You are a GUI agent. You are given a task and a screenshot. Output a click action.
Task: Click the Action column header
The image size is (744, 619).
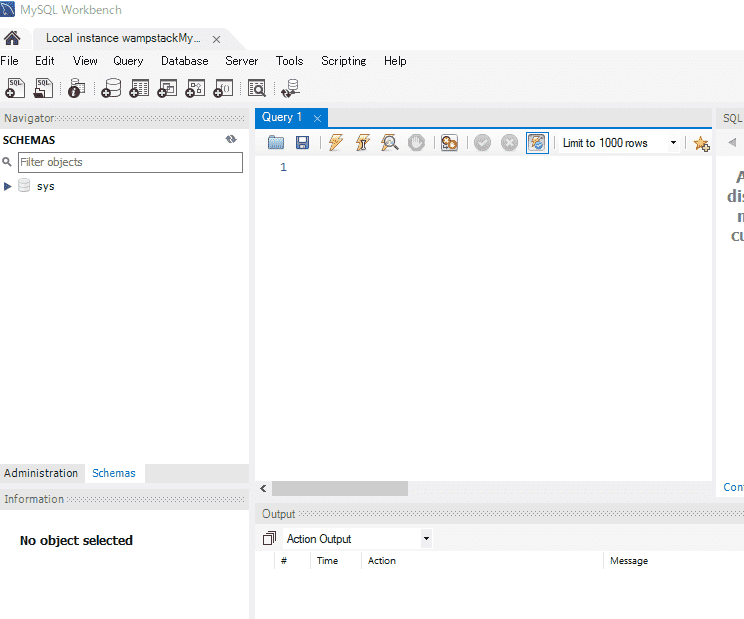coord(382,561)
